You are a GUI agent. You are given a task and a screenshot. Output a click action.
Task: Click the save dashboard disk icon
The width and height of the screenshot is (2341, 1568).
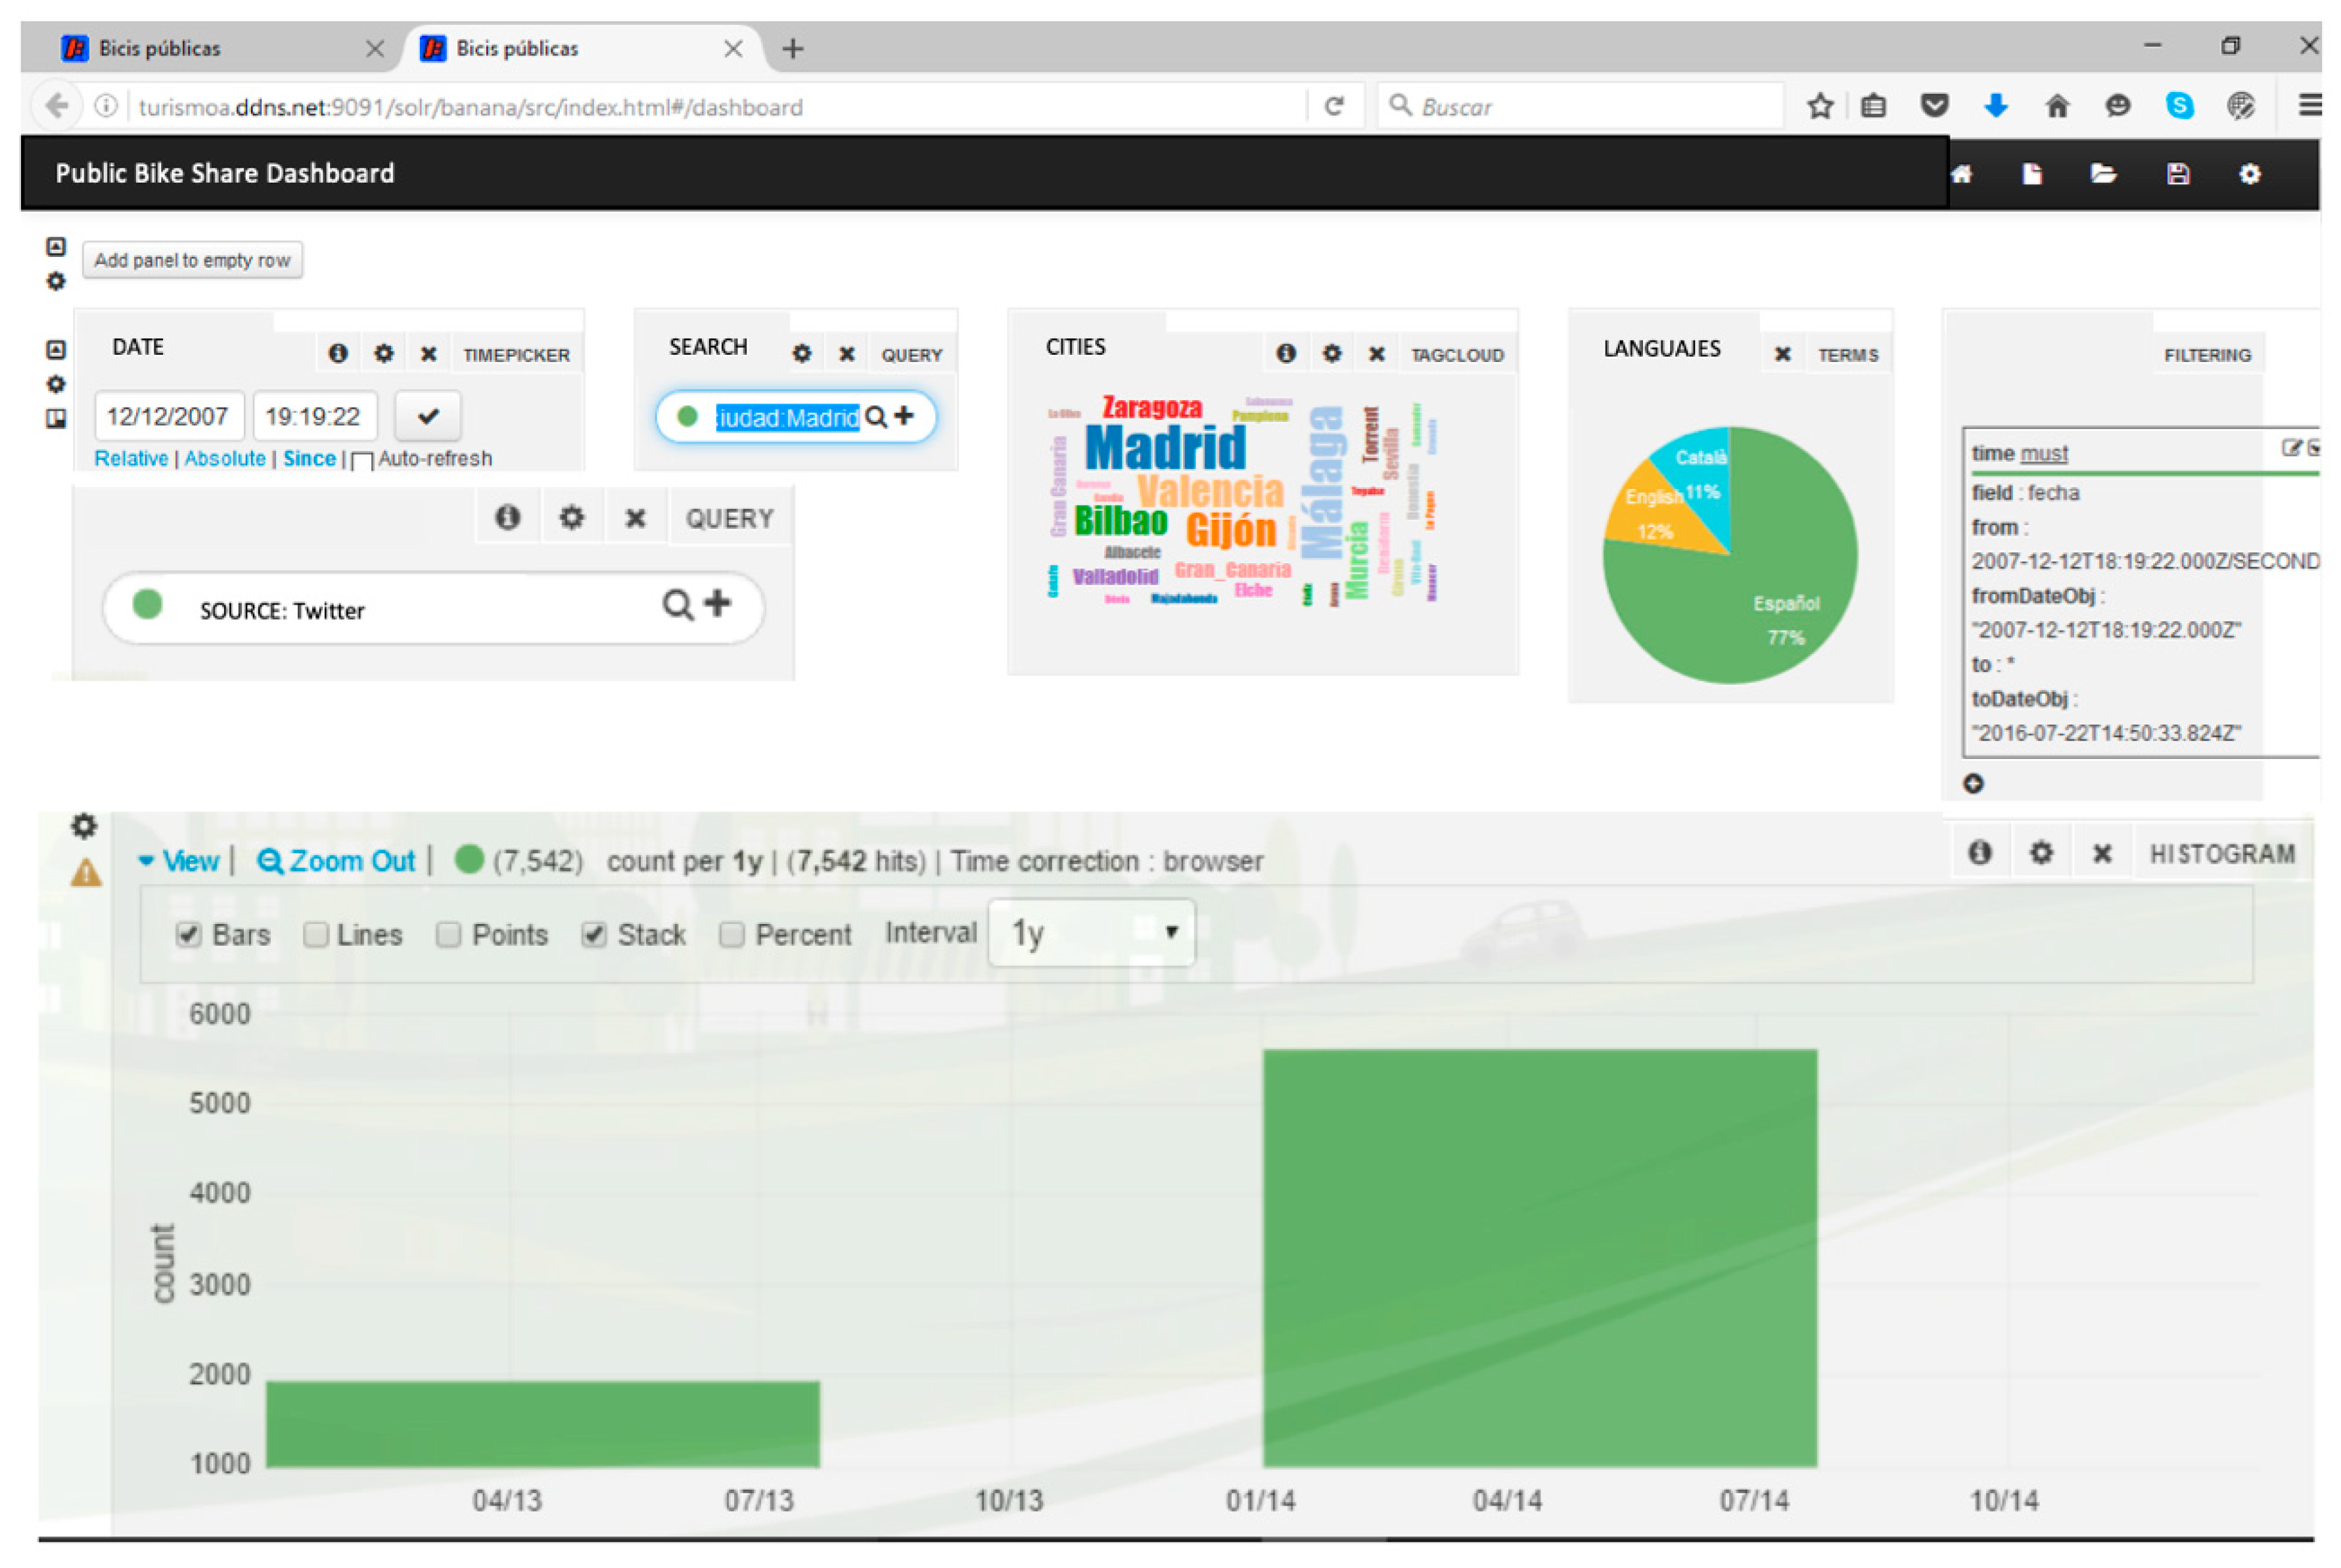tap(2178, 174)
